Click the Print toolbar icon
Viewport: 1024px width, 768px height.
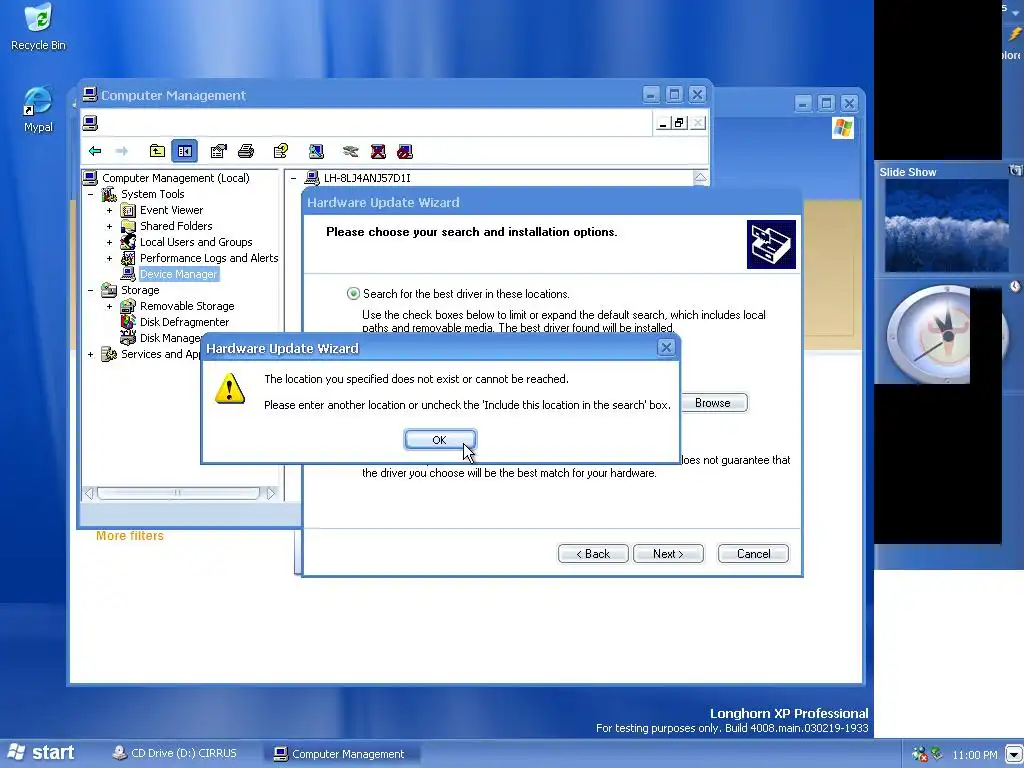[246, 152]
